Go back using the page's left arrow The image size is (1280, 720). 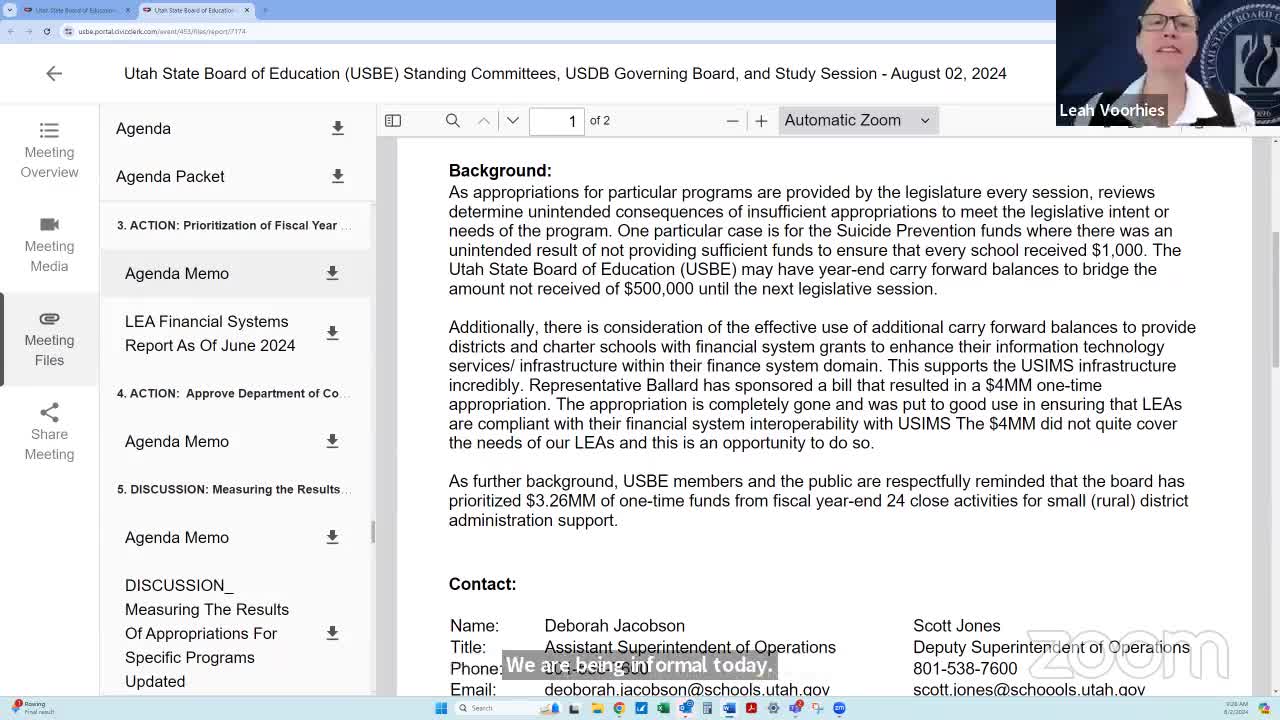pyautogui.click(x=54, y=73)
